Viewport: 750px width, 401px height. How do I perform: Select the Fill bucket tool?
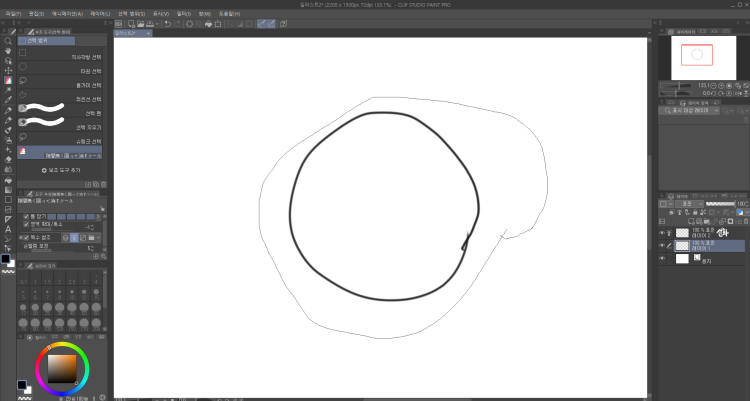pos(8,180)
